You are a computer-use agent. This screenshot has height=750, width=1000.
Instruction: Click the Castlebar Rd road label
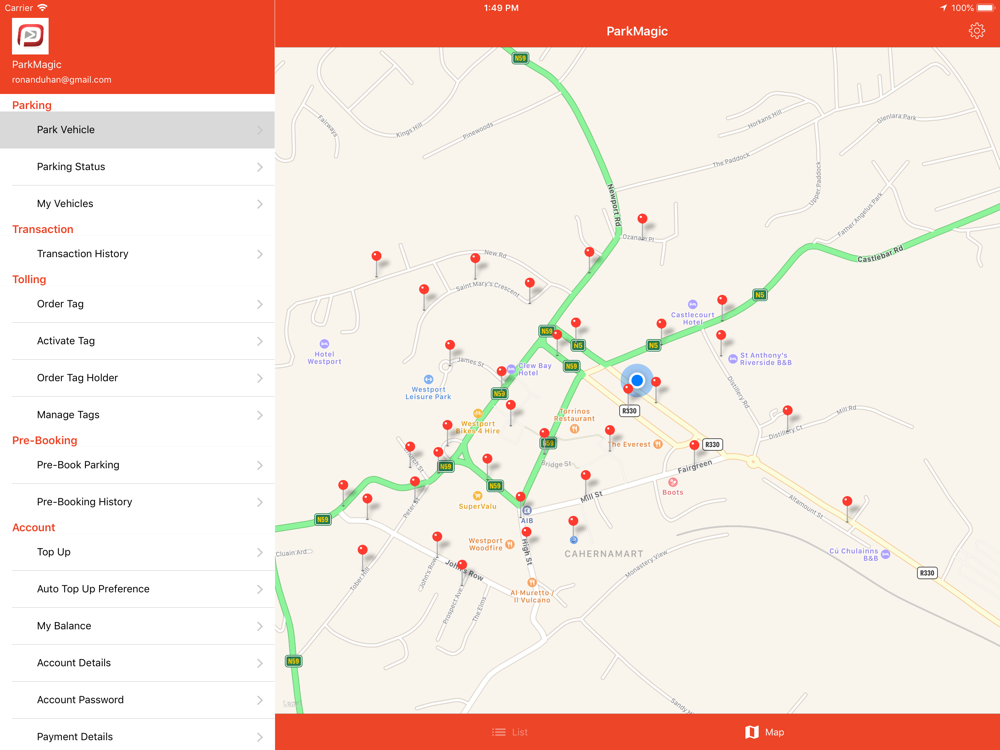click(x=880, y=254)
